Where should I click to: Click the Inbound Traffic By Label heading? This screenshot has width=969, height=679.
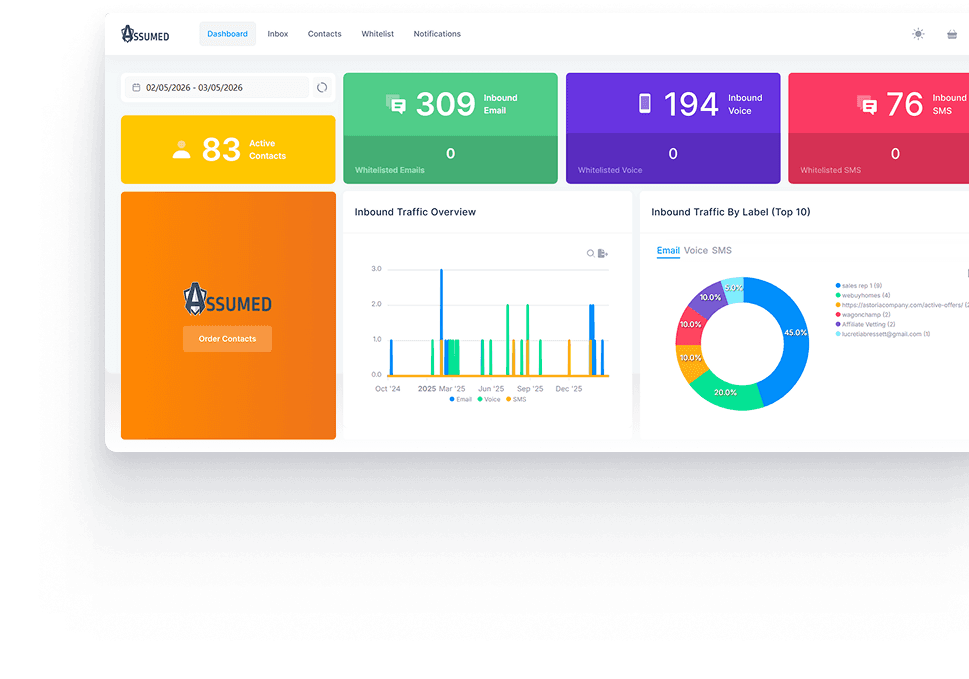(x=730, y=212)
